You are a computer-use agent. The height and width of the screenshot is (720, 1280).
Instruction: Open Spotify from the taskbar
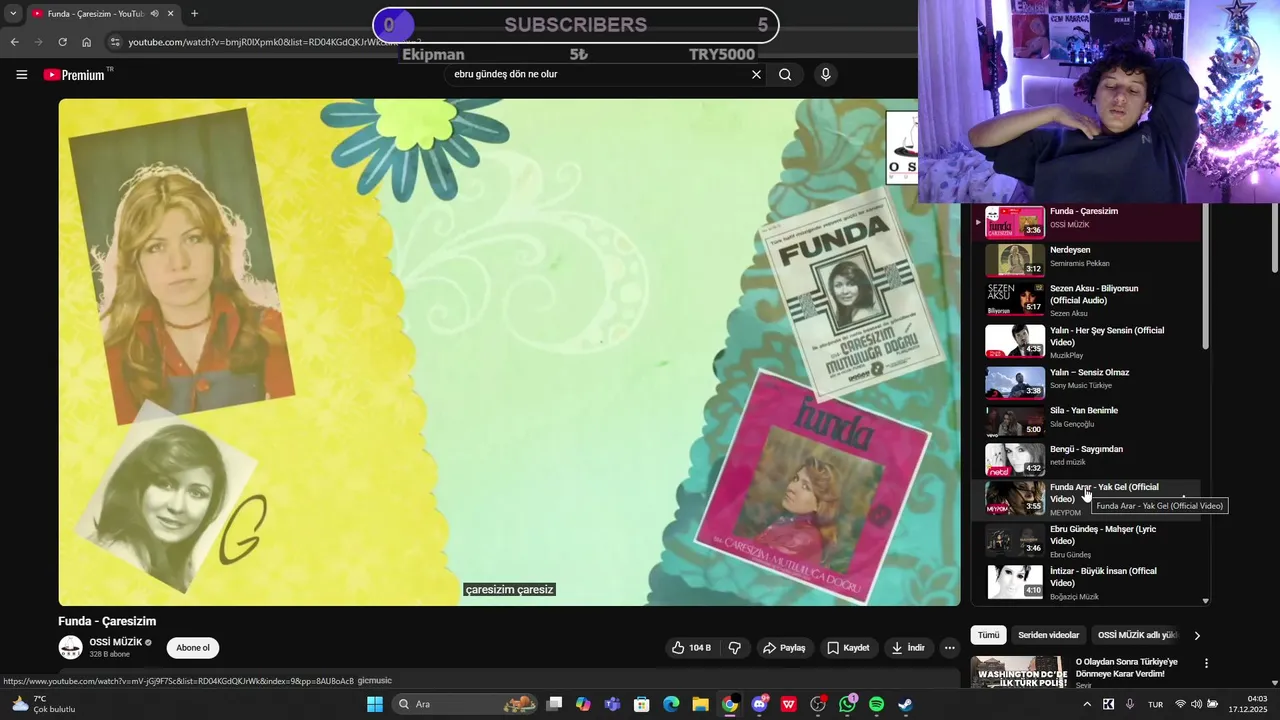(x=876, y=704)
